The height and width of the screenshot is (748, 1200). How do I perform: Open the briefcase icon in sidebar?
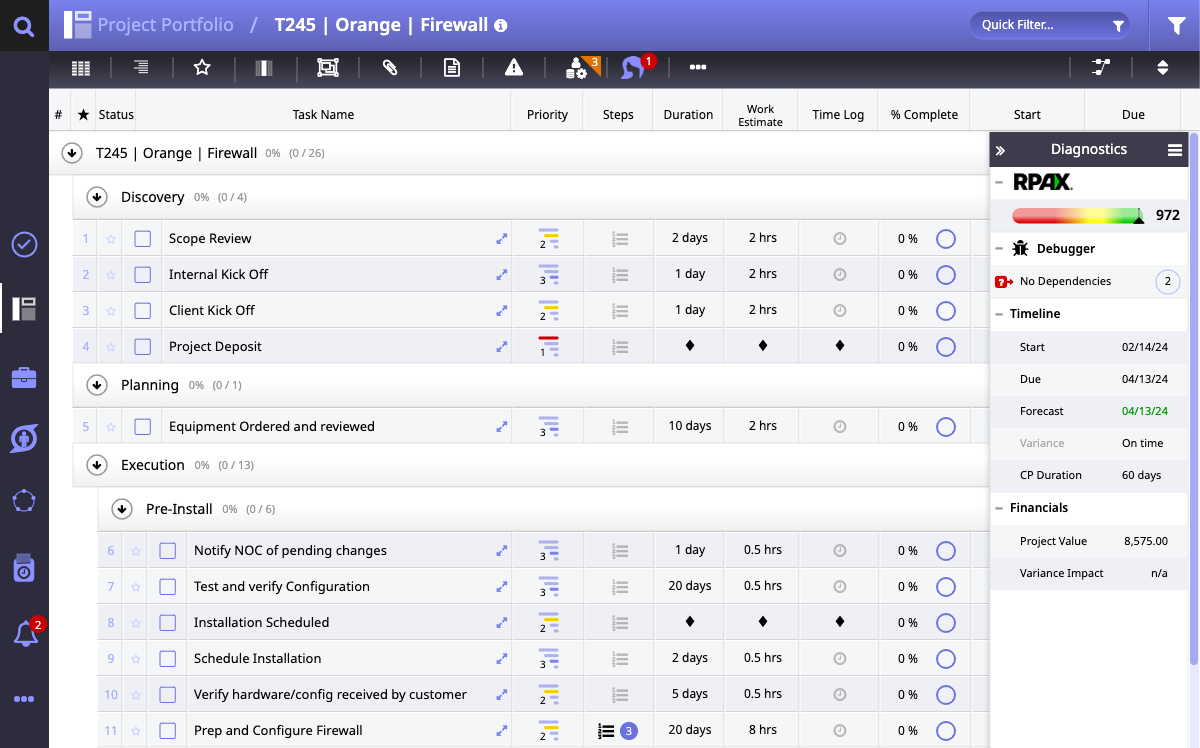tap(24, 377)
